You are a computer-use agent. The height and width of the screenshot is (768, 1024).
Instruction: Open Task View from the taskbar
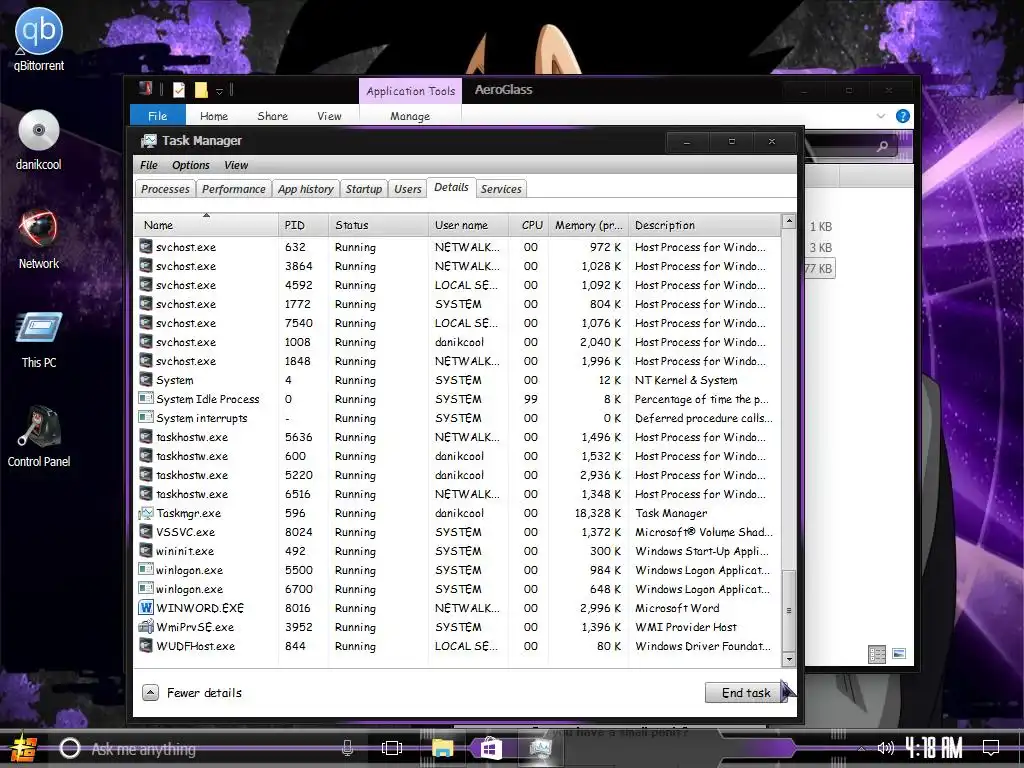tap(392, 748)
